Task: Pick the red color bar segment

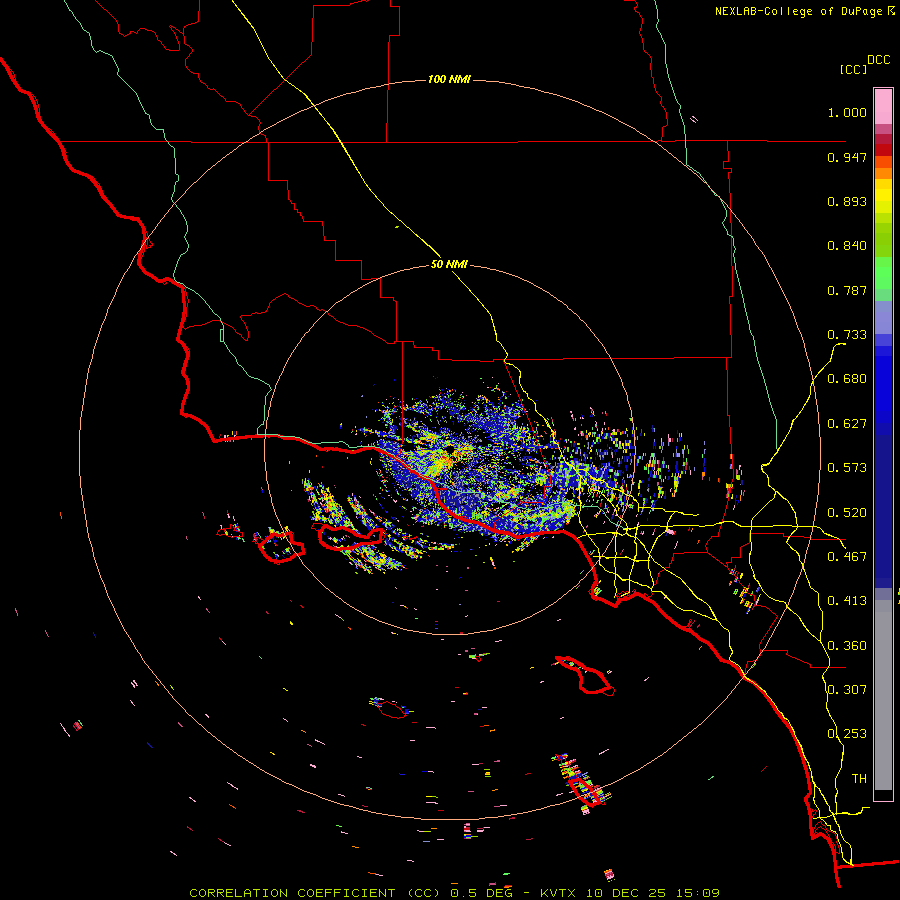Action: click(883, 150)
